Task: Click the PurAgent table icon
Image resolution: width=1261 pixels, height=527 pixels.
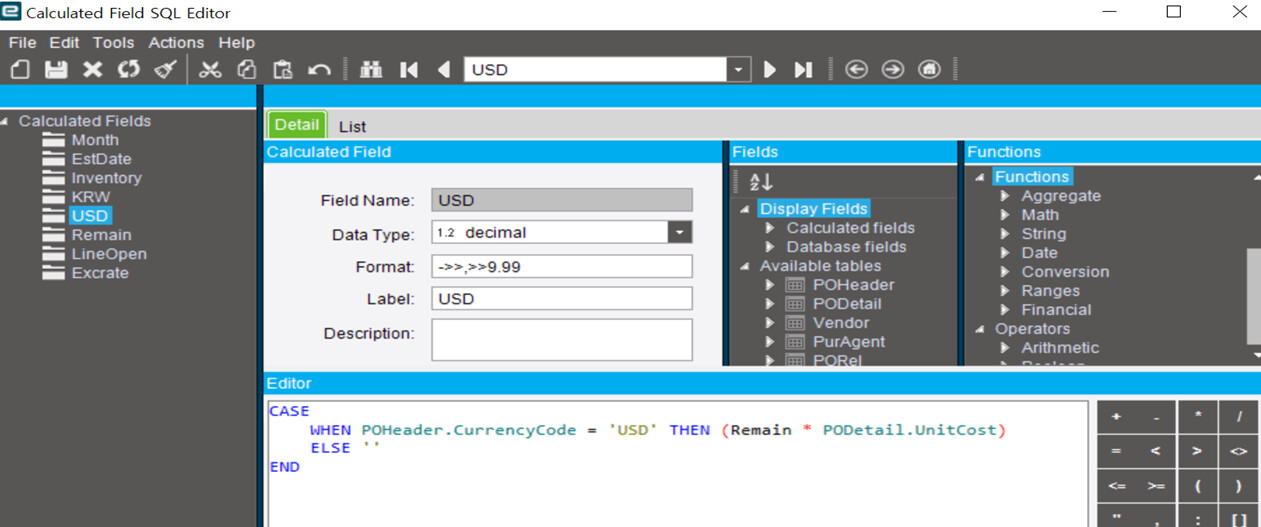Action: coord(796,342)
